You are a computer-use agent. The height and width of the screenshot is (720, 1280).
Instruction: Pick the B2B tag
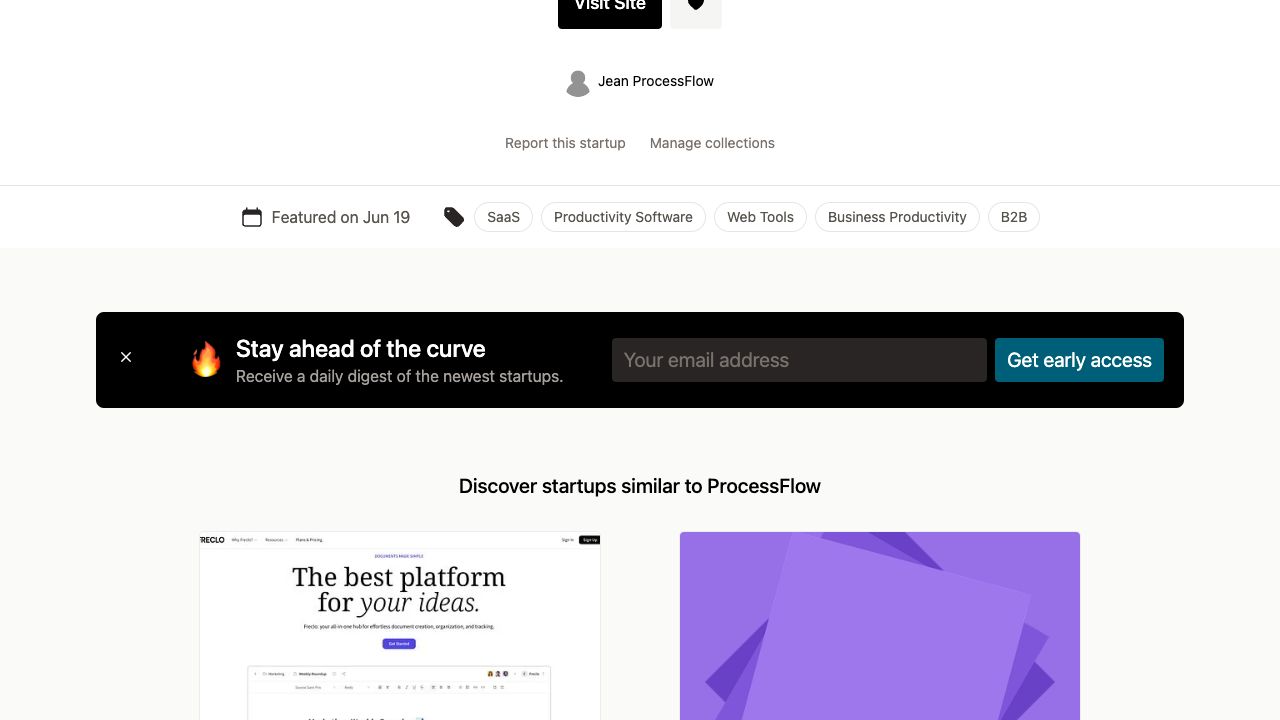coord(1013,217)
